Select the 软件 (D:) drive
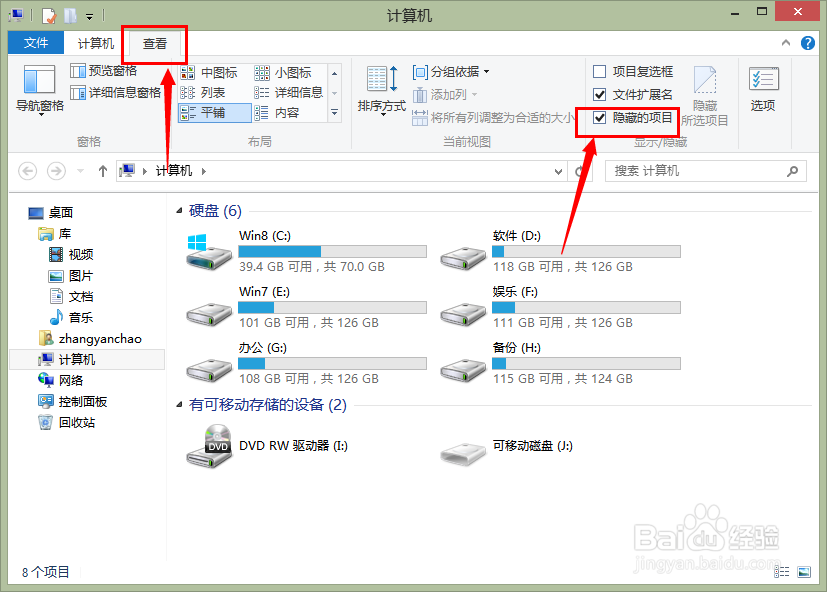827x592 pixels. [x=561, y=251]
